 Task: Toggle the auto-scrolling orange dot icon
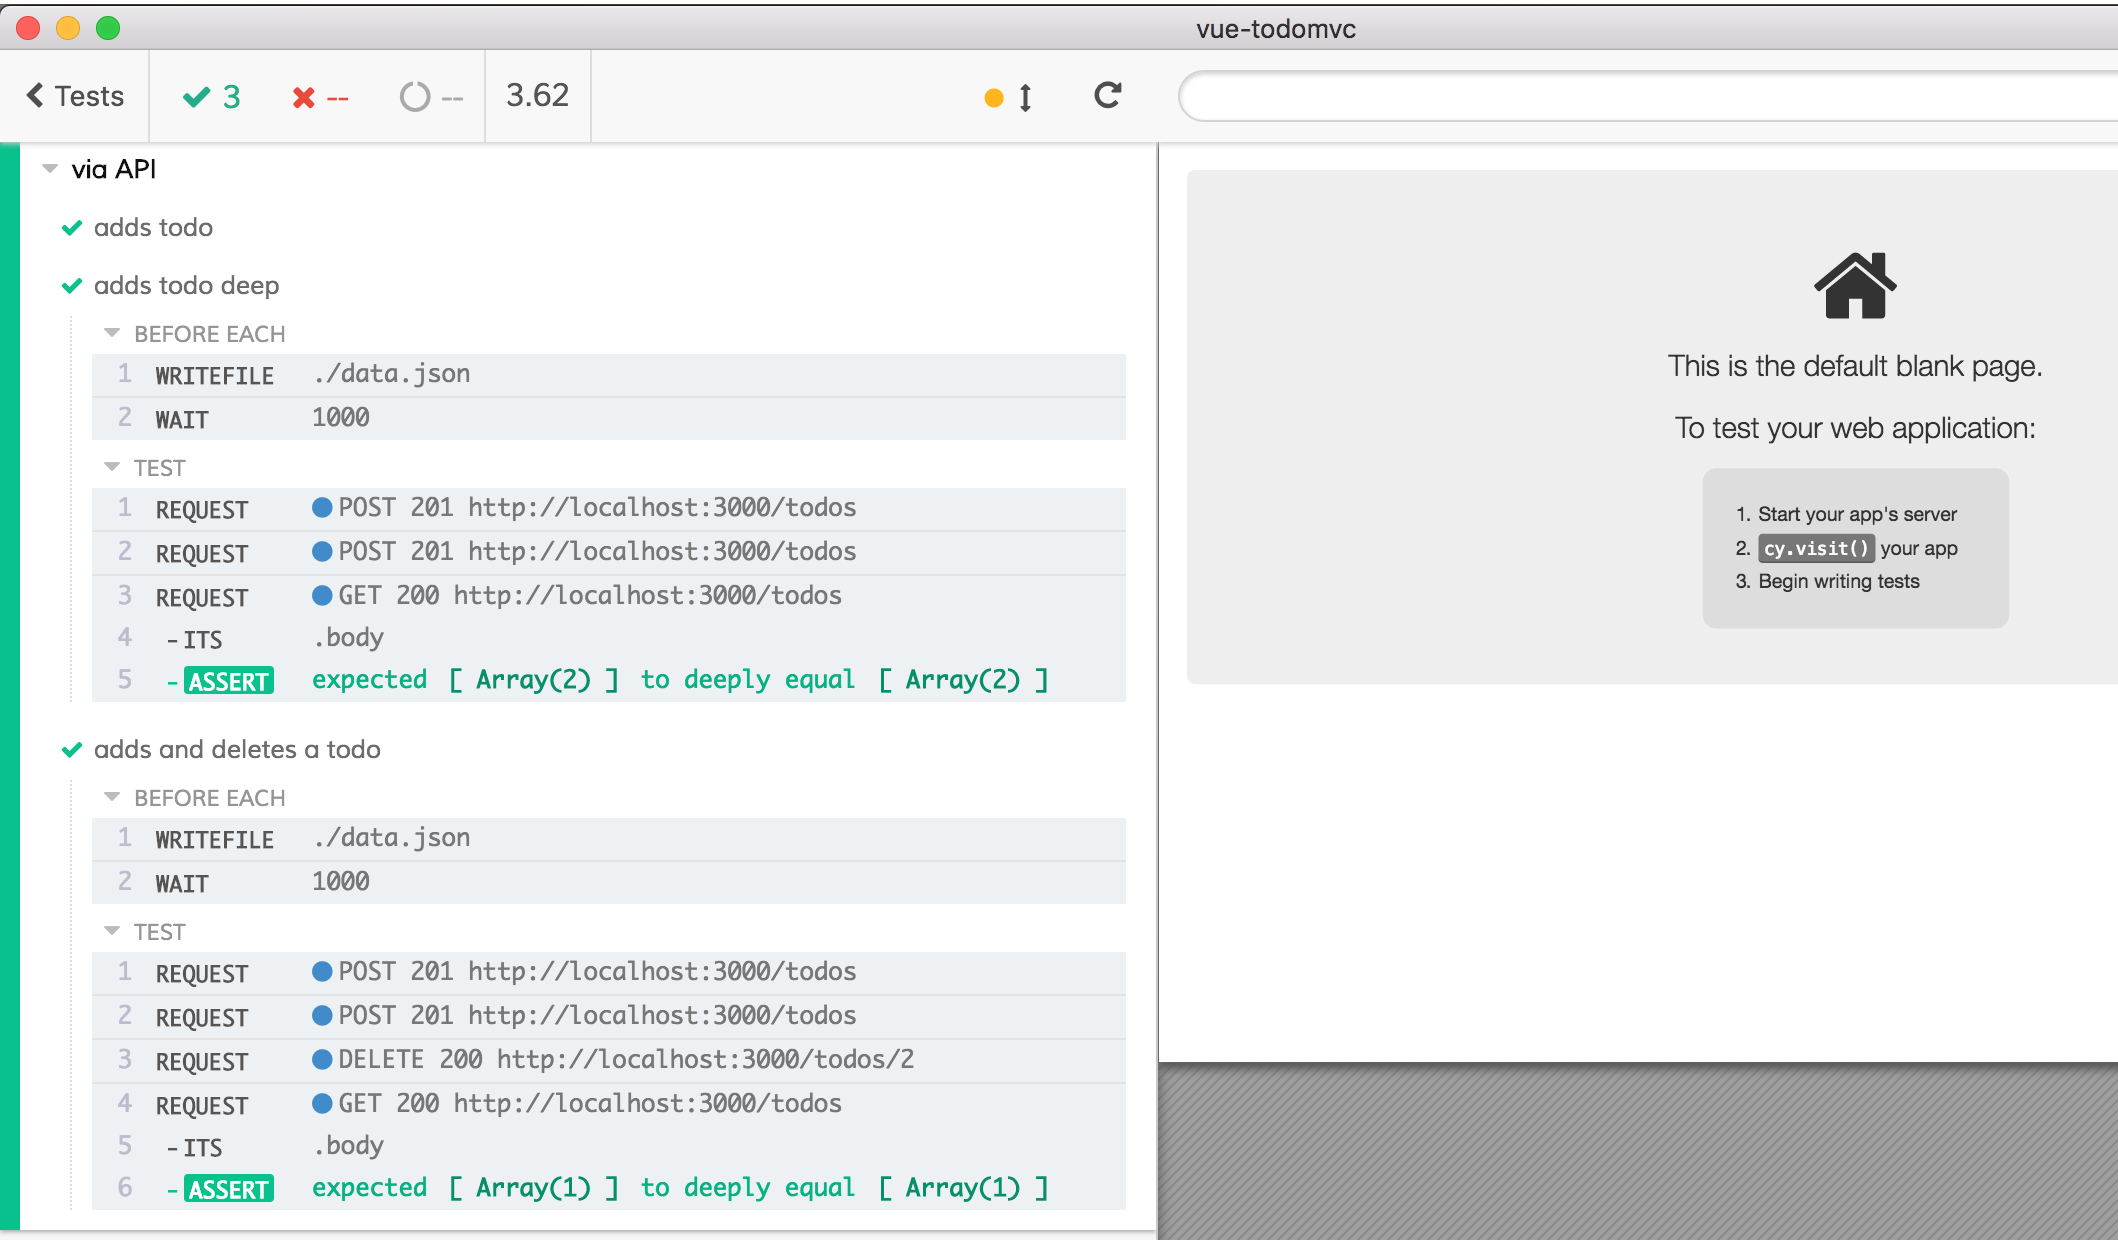994,98
